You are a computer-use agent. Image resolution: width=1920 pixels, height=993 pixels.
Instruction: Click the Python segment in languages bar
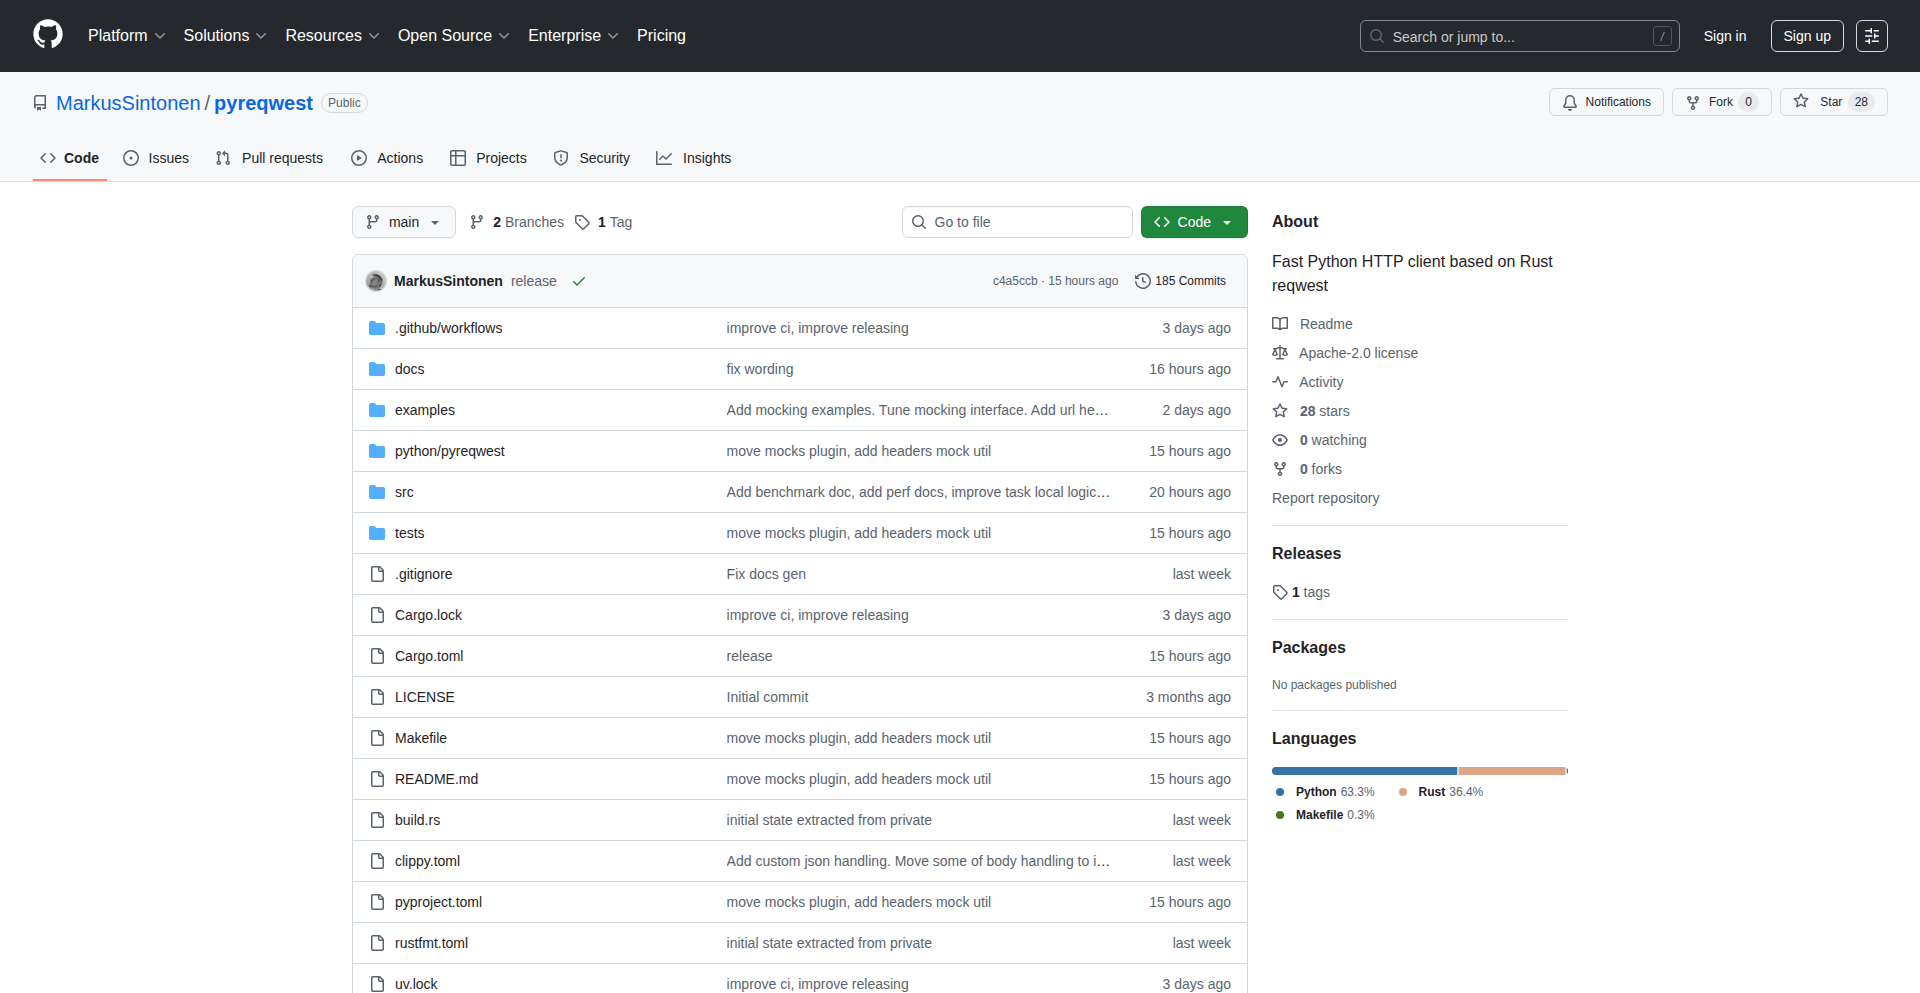click(x=1364, y=771)
